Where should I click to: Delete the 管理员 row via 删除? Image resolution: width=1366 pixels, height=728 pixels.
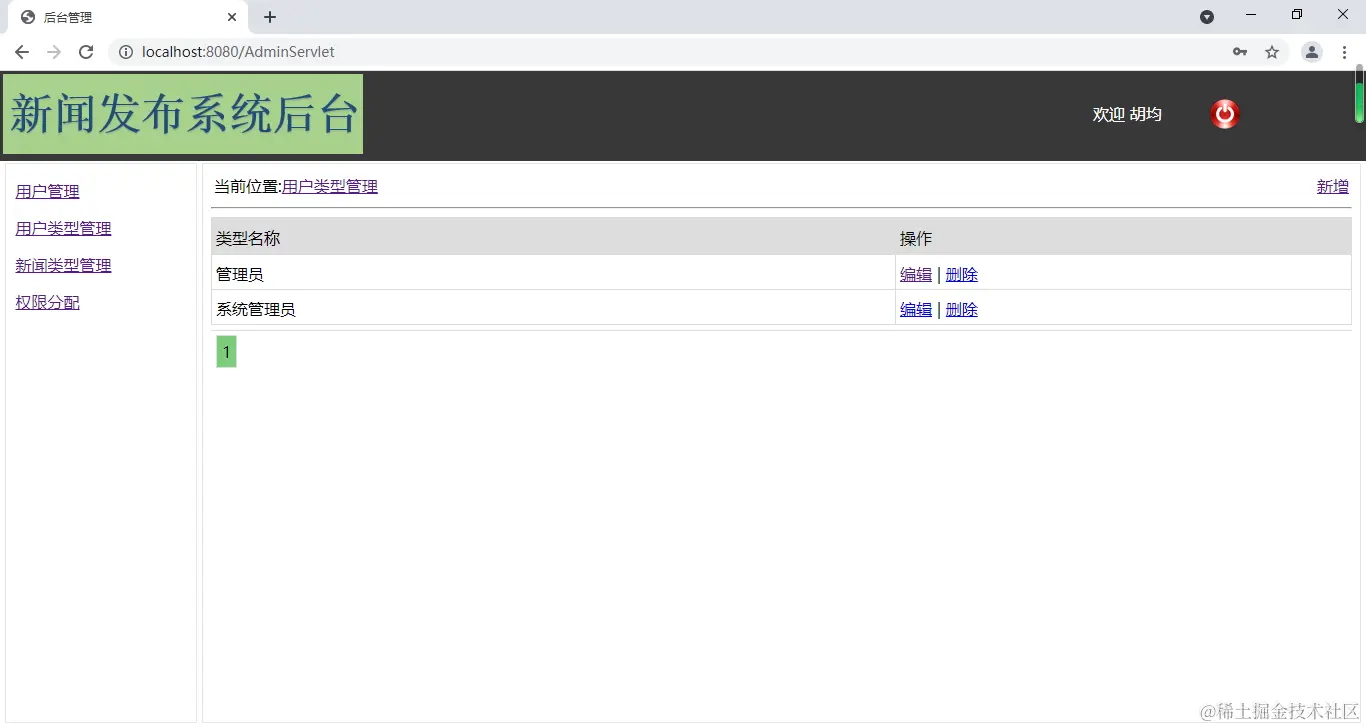962,274
